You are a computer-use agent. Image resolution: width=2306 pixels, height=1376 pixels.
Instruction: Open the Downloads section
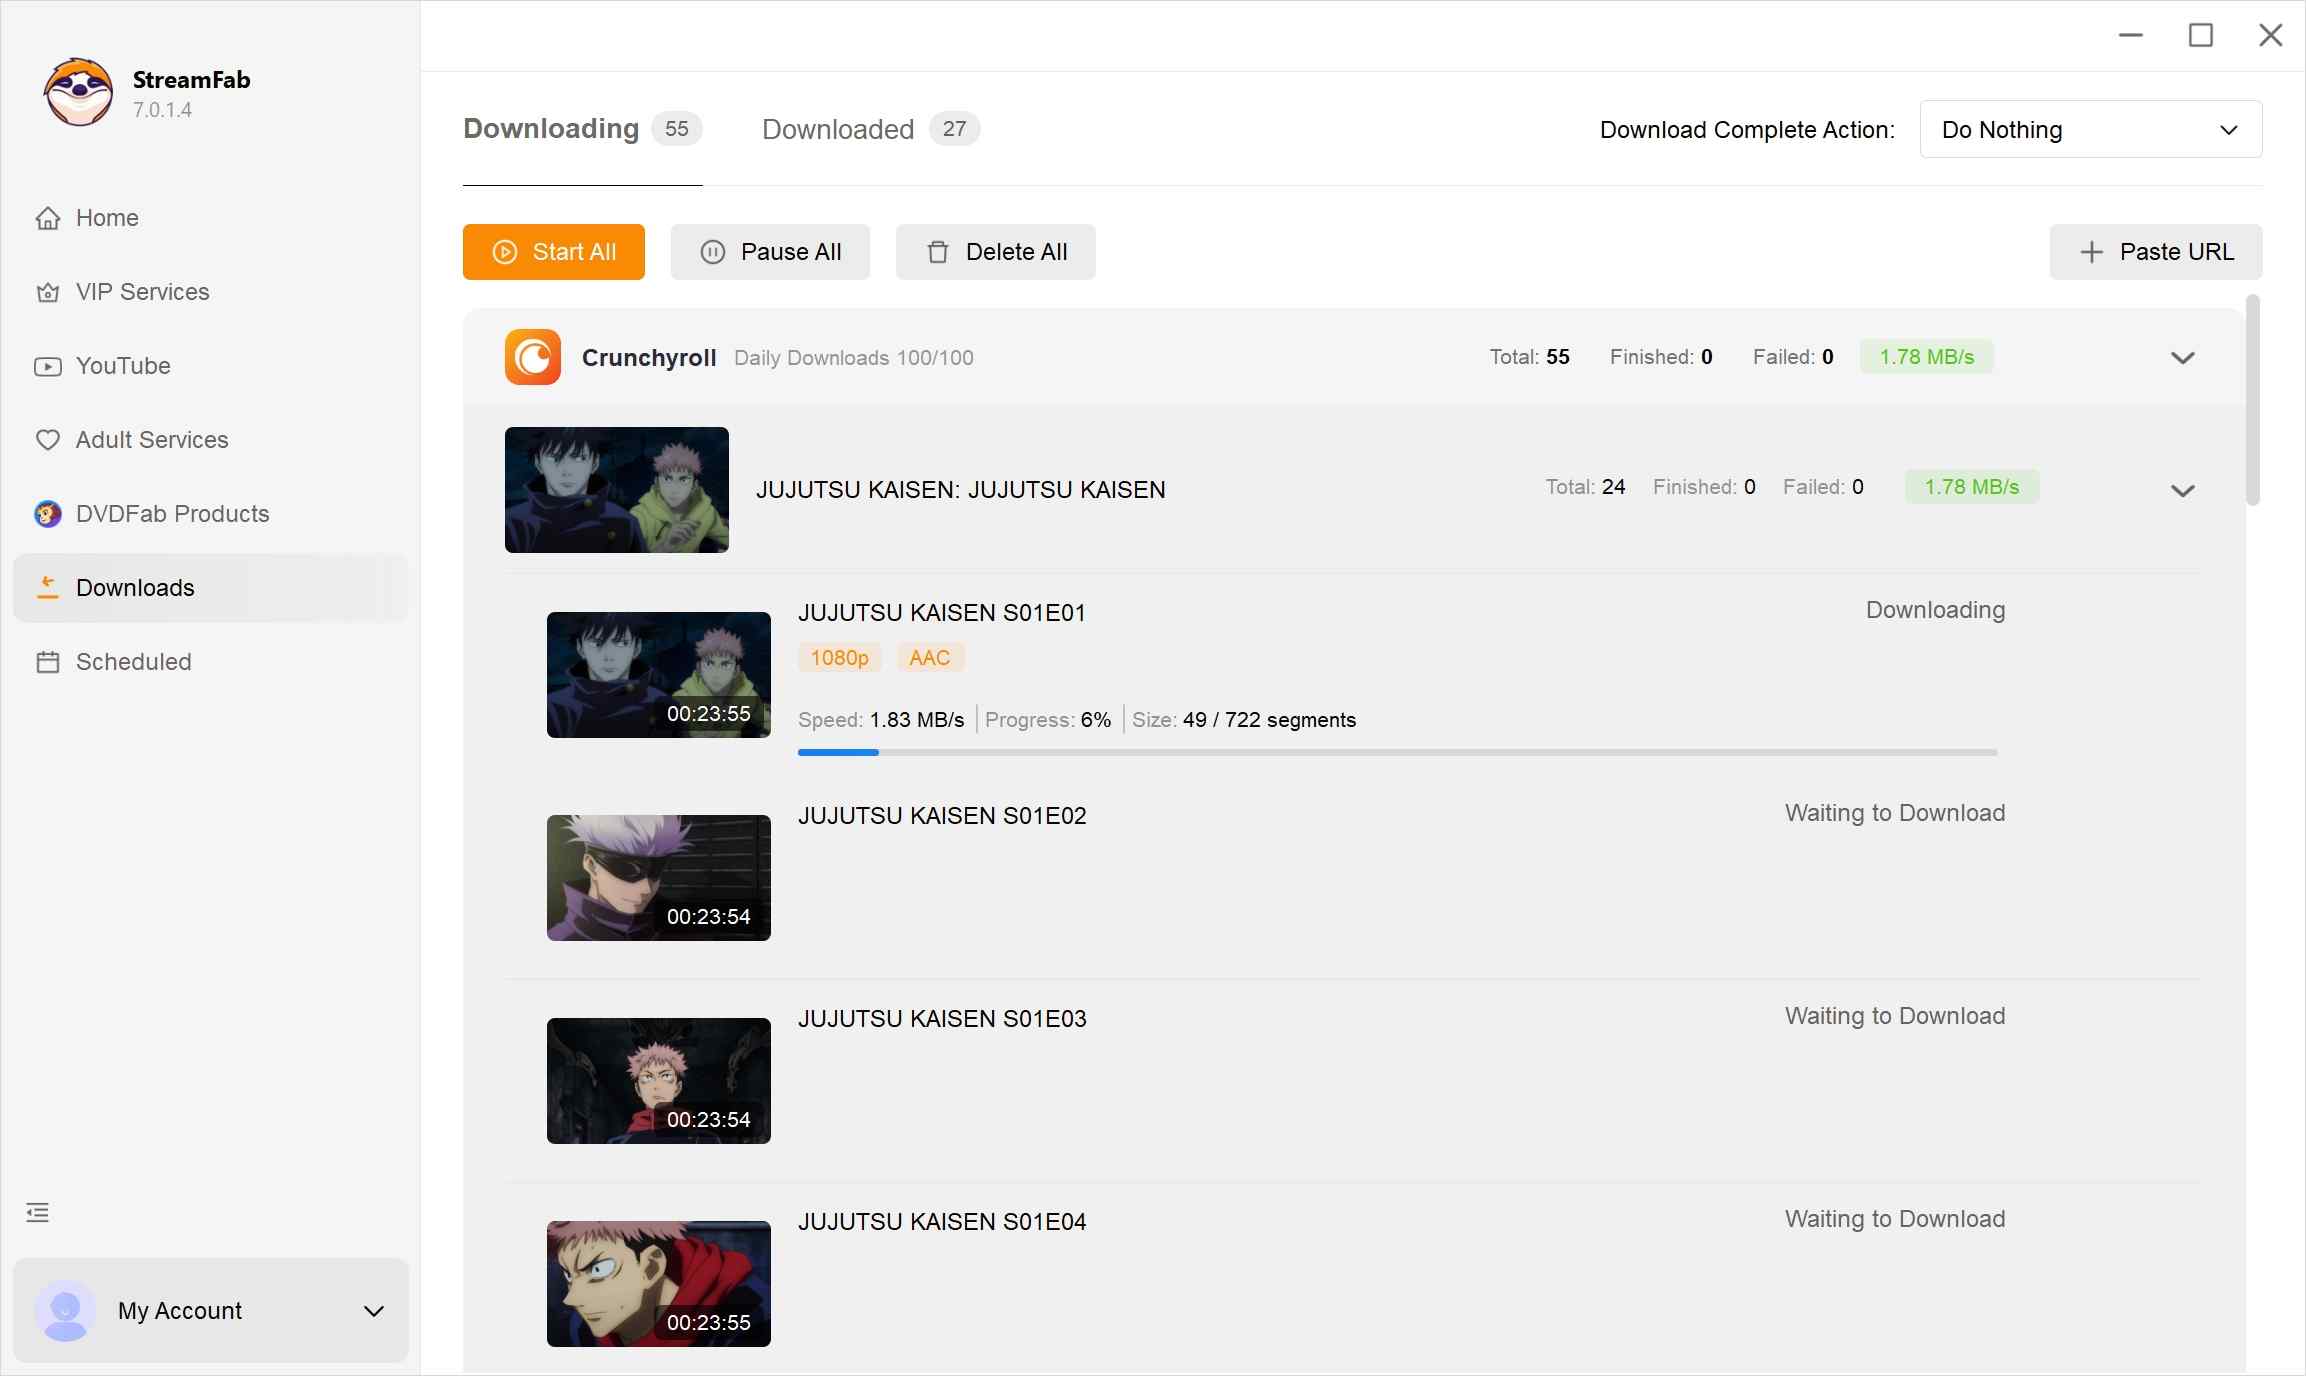pos(134,587)
